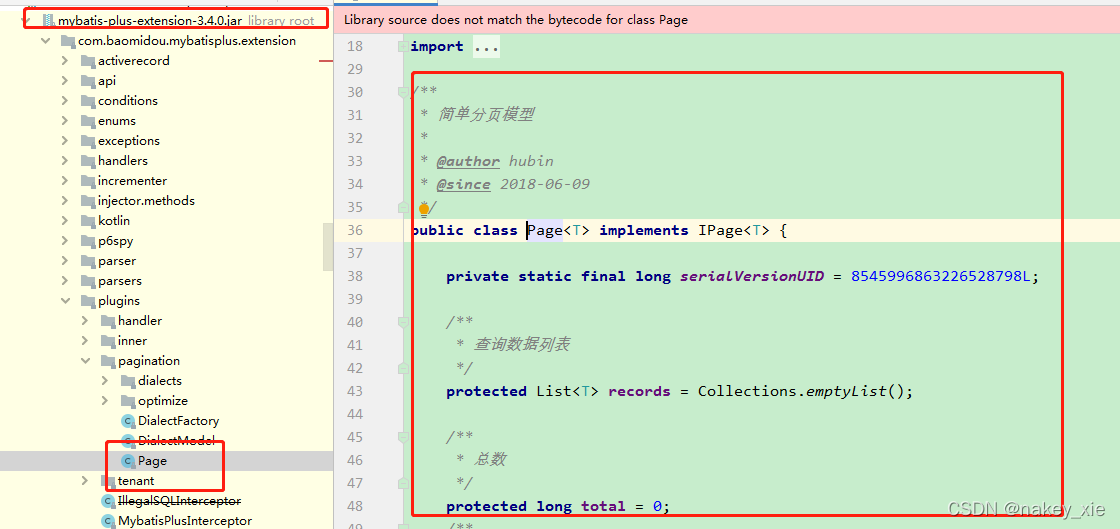This screenshot has width=1120, height=529.
Task: Click the tenant package folder icon
Action: click(107, 480)
